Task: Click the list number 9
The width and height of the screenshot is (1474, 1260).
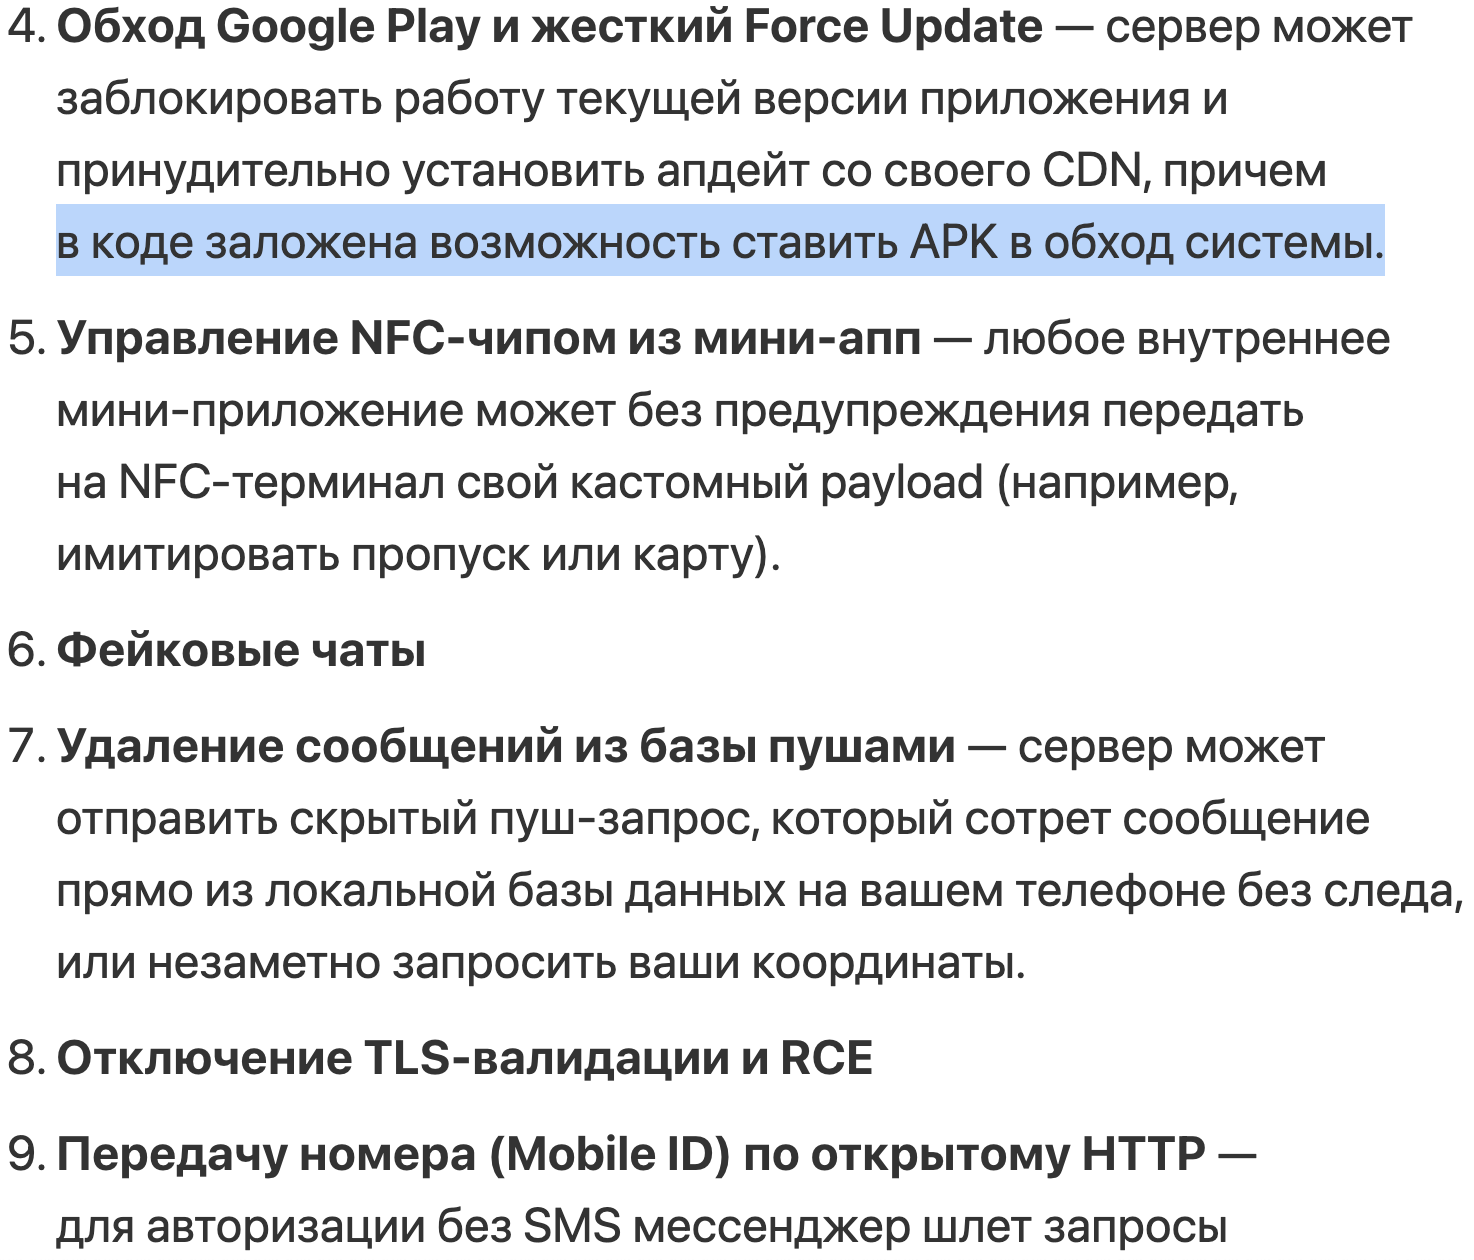Action: coord(26,1155)
